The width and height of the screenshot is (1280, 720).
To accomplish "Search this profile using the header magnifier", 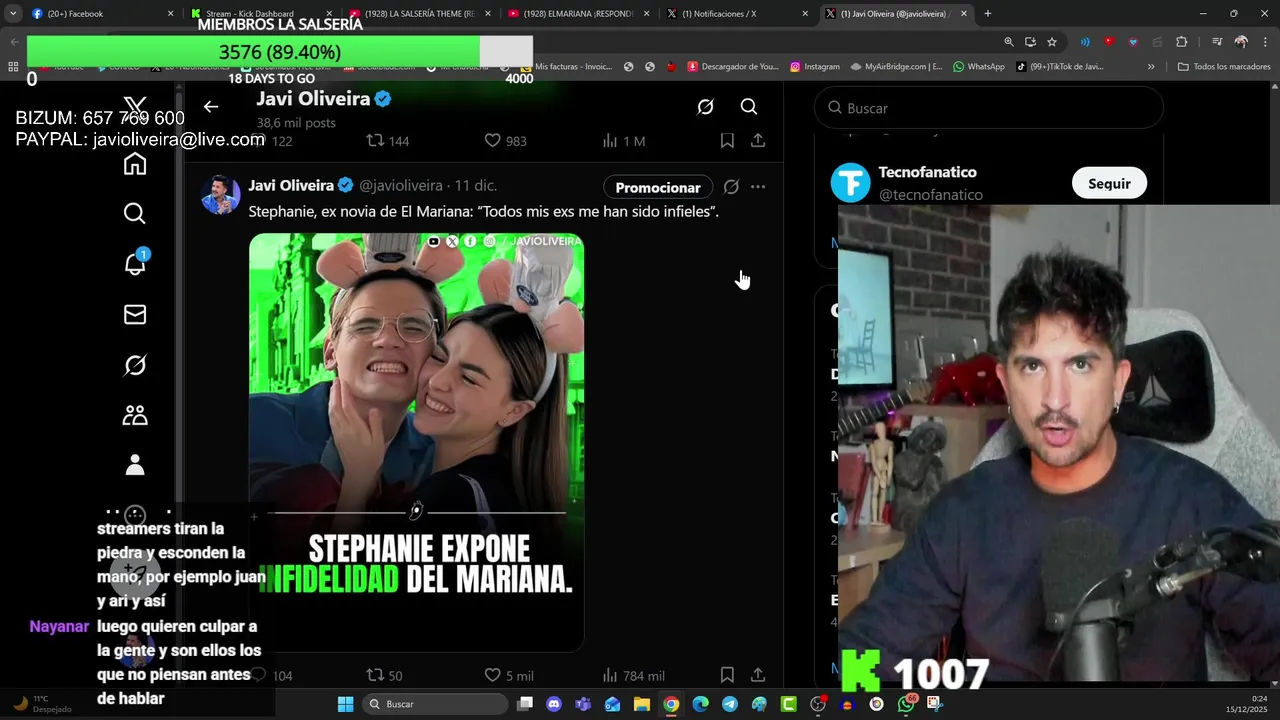I will 749,107.
